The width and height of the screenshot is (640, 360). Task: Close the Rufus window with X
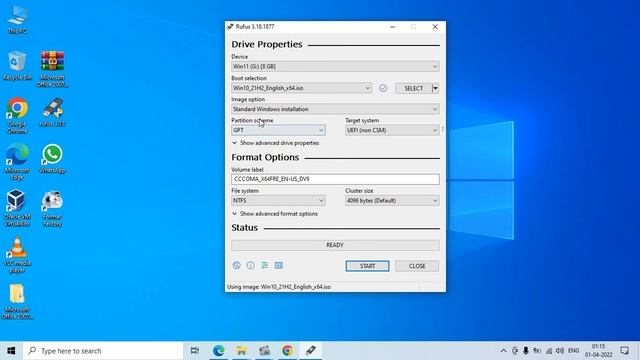(x=435, y=27)
